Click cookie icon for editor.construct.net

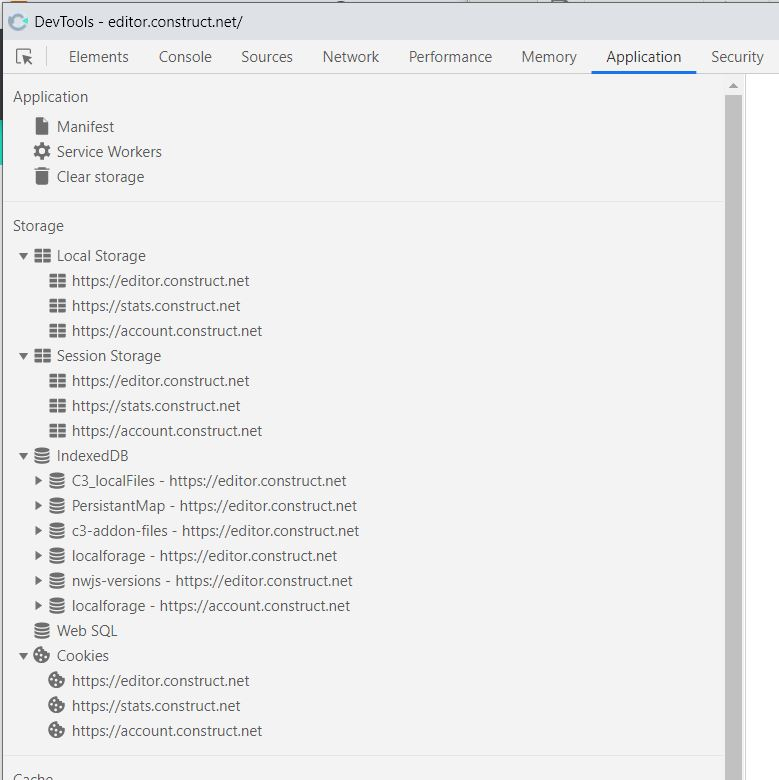pyautogui.click(x=57, y=680)
